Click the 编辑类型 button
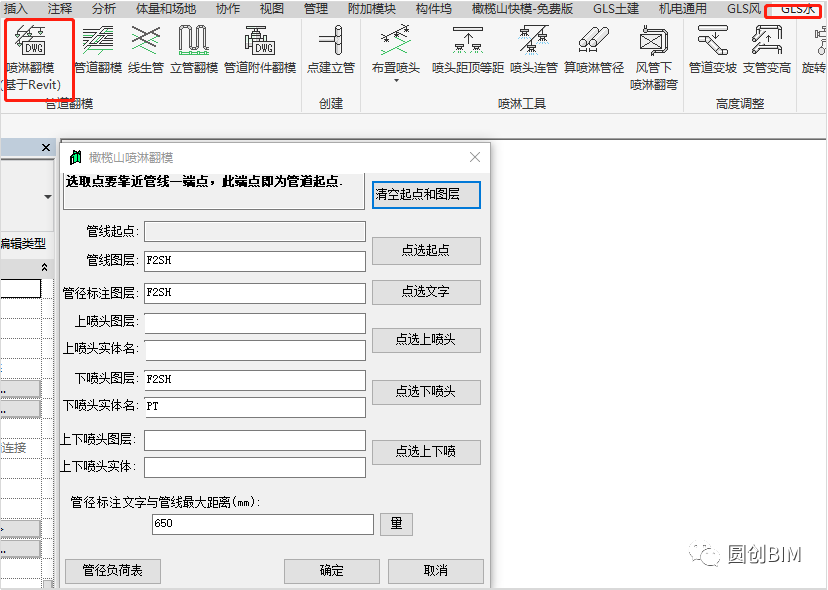This screenshot has height=590, width=828. (23, 244)
